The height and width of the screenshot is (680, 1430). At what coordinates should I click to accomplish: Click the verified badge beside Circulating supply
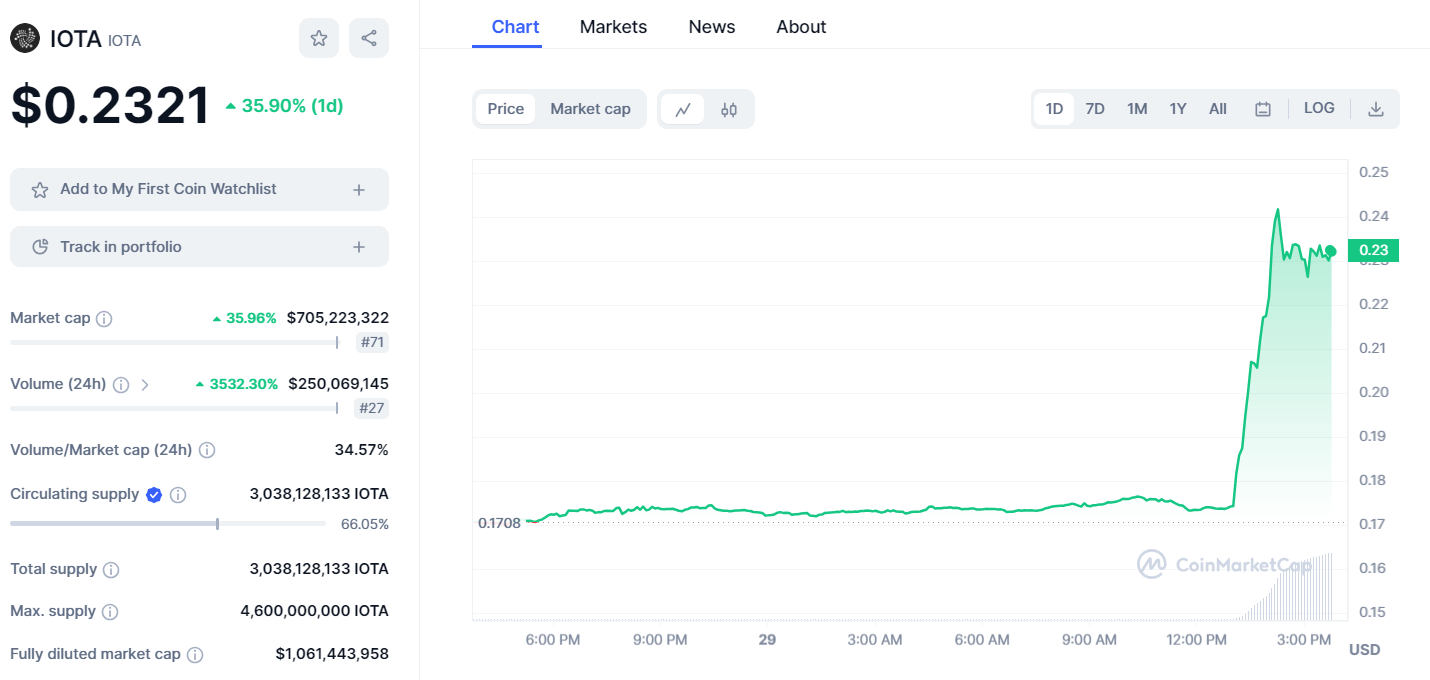154,494
